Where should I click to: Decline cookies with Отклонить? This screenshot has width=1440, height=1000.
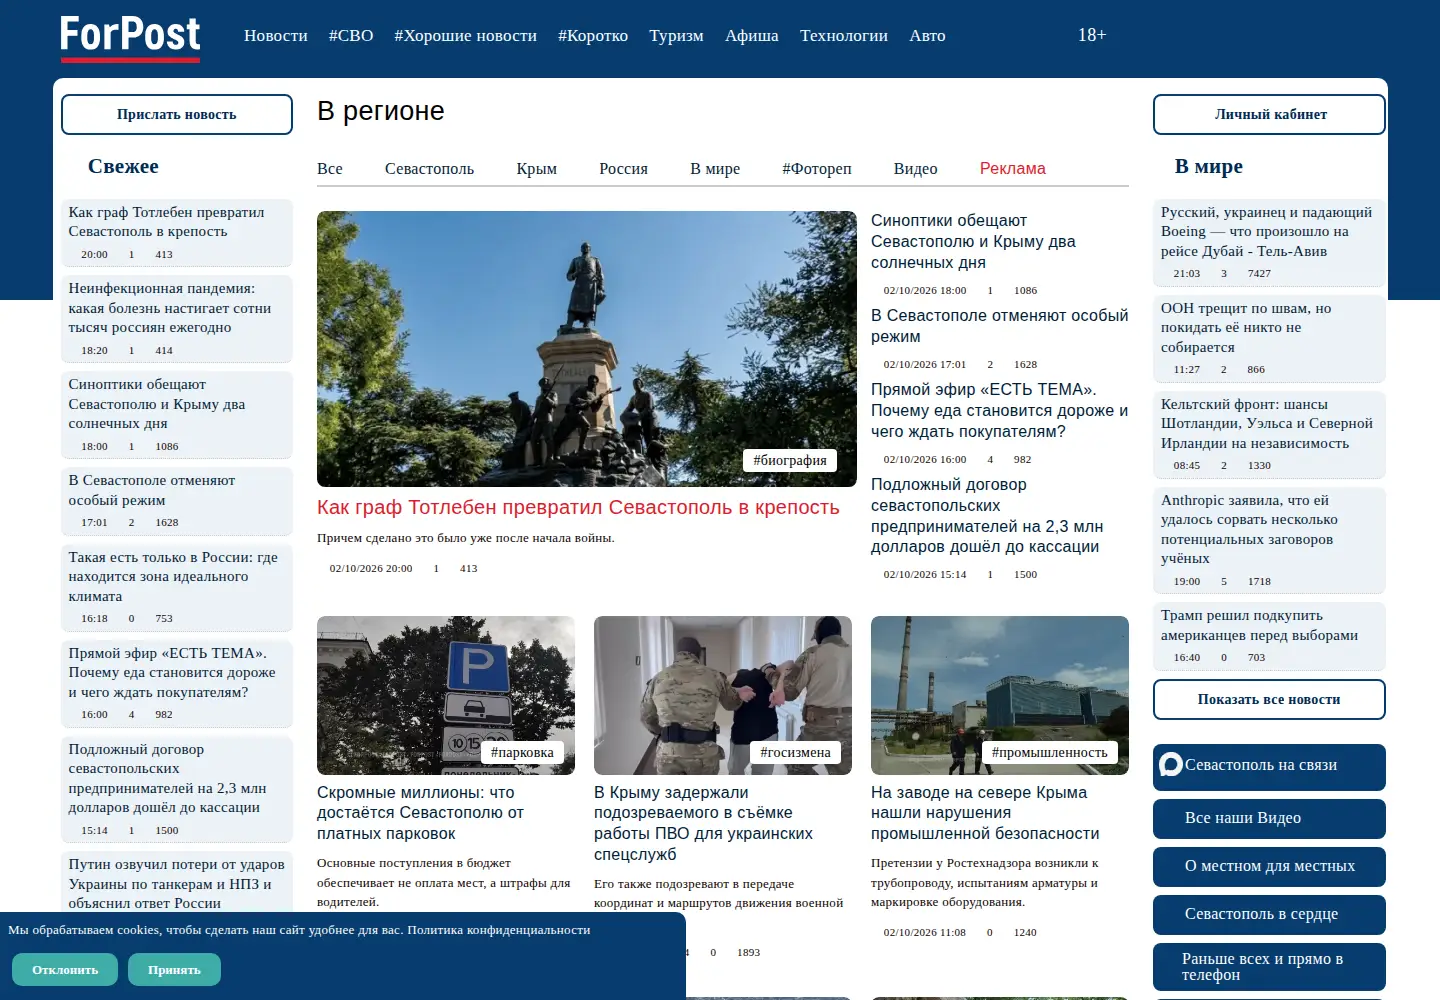coord(65,969)
